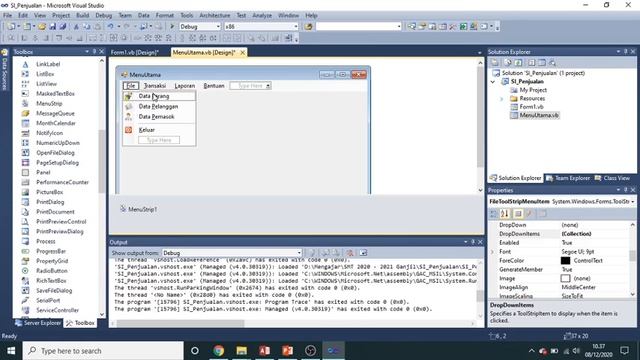Switch to Form1.vb [Design] tab
The width and height of the screenshot is (640, 360).
tap(135, 52)
